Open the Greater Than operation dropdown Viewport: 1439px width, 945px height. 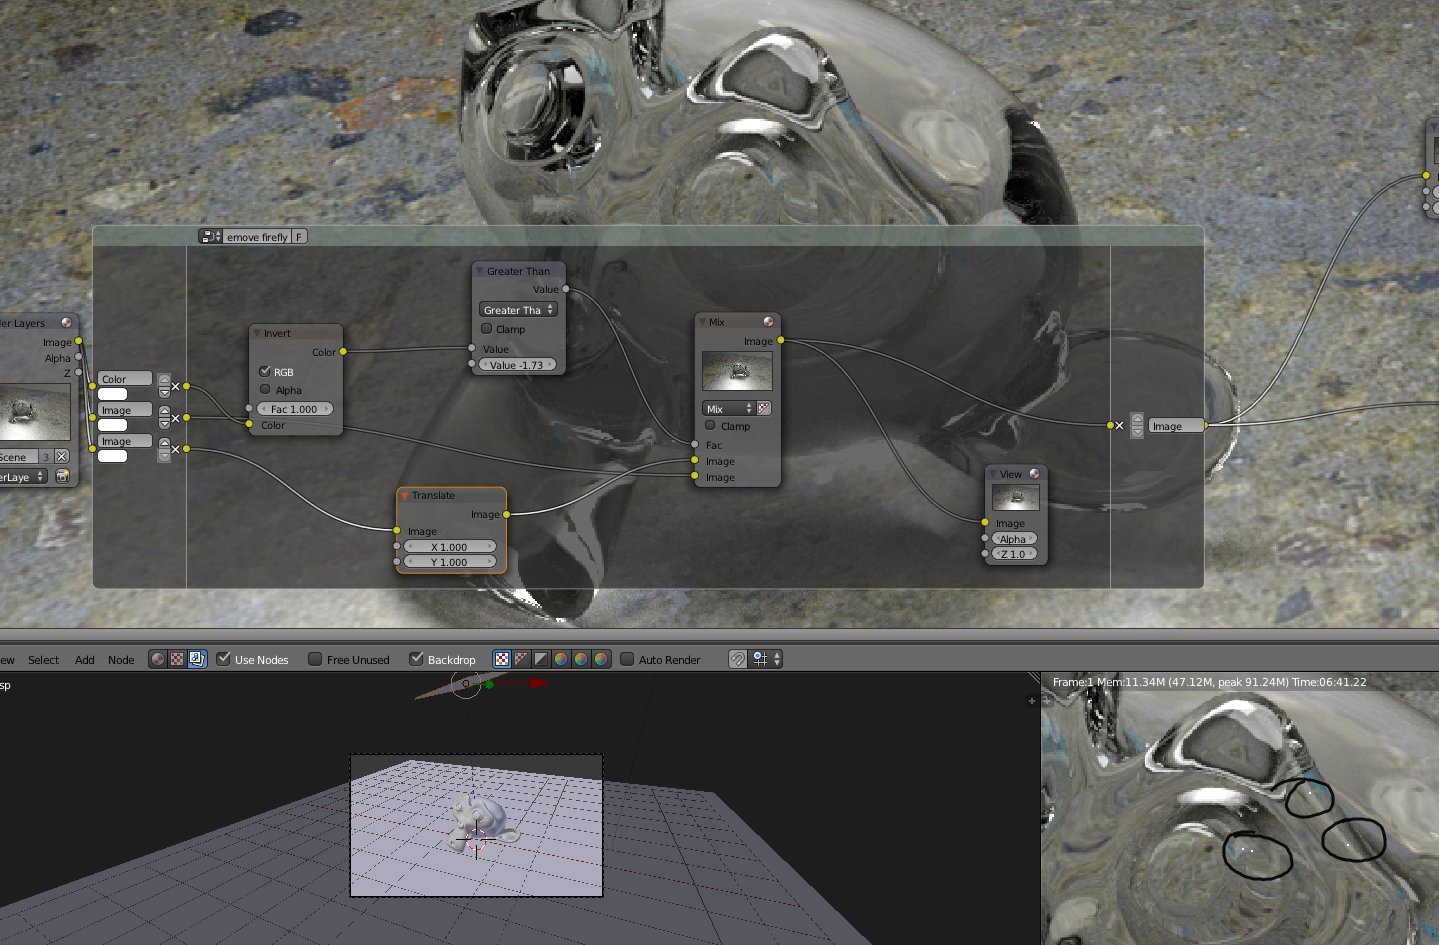(x=518, y=310)
